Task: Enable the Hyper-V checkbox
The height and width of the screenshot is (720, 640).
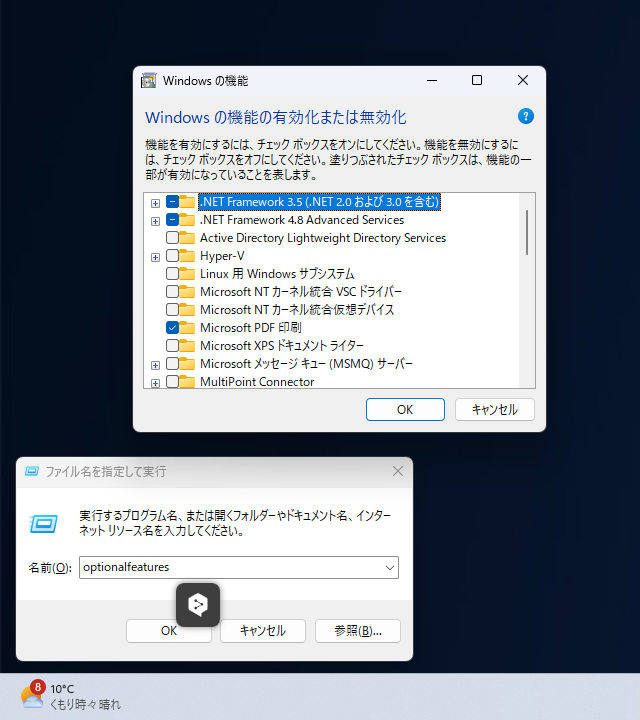Action: coord(172,256)
